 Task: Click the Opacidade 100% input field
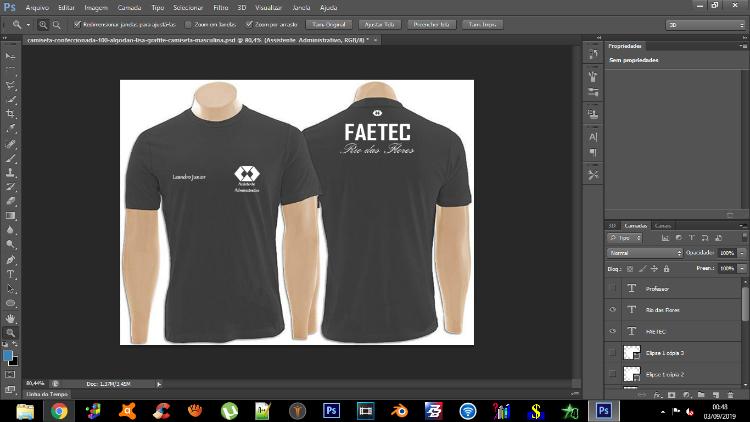(x=727, y=253)
